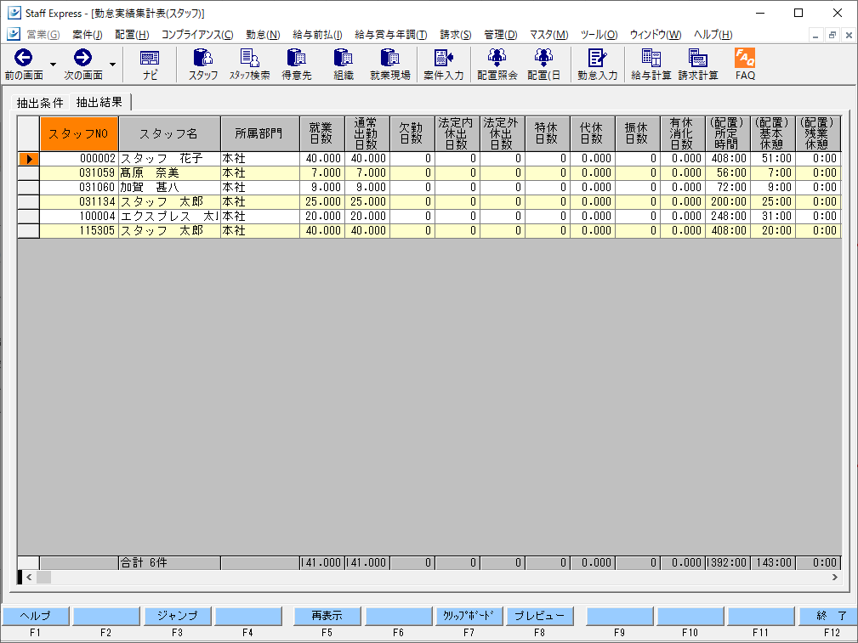Open the 配置(H) menu
Viewport: 858px width, 643px height.
132,34
